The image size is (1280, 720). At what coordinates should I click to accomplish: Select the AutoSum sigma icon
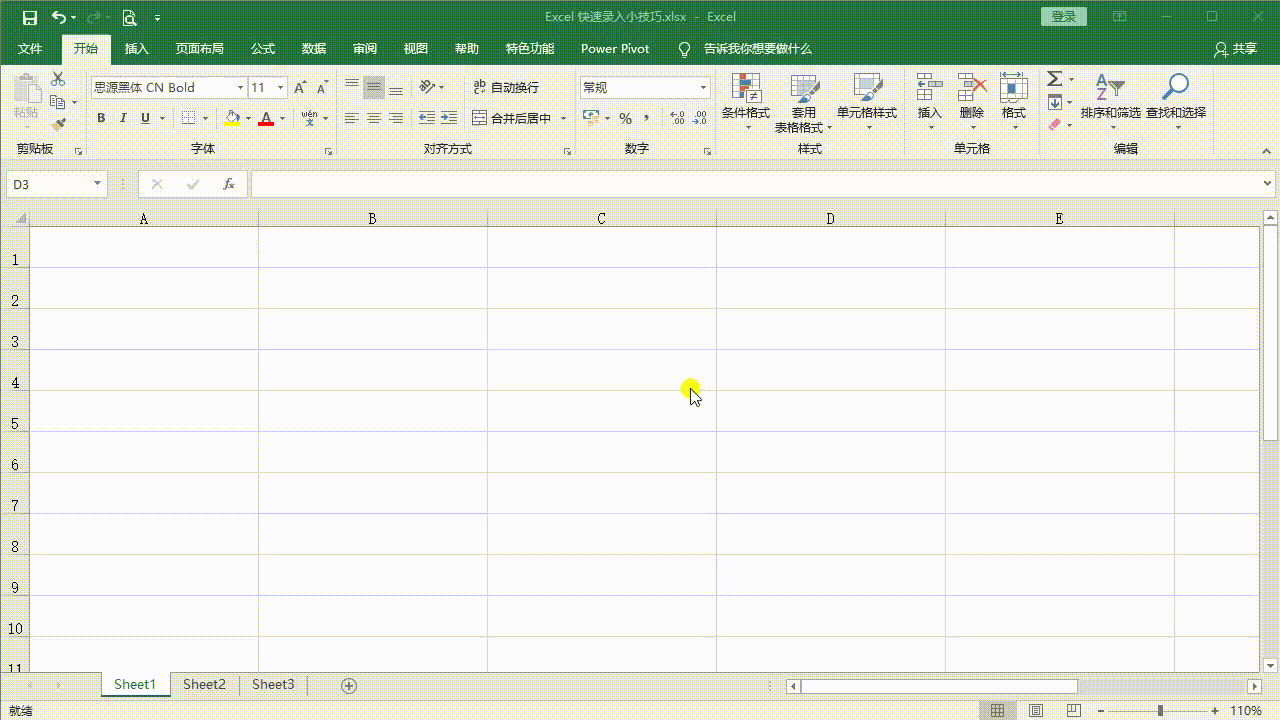tap(1053, 80)
